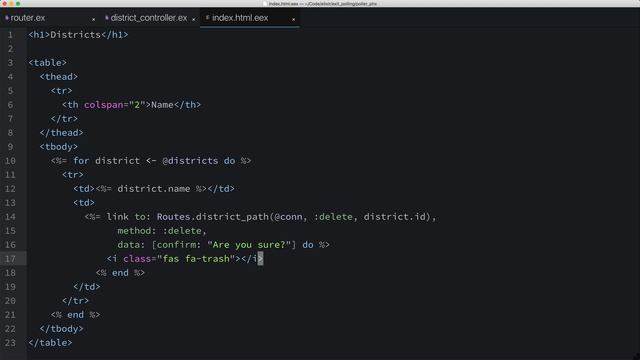Click the "Are you sure?" string
Image resolution: width=640 pixels, height=360 pixels.
click(x=249, y=245)
